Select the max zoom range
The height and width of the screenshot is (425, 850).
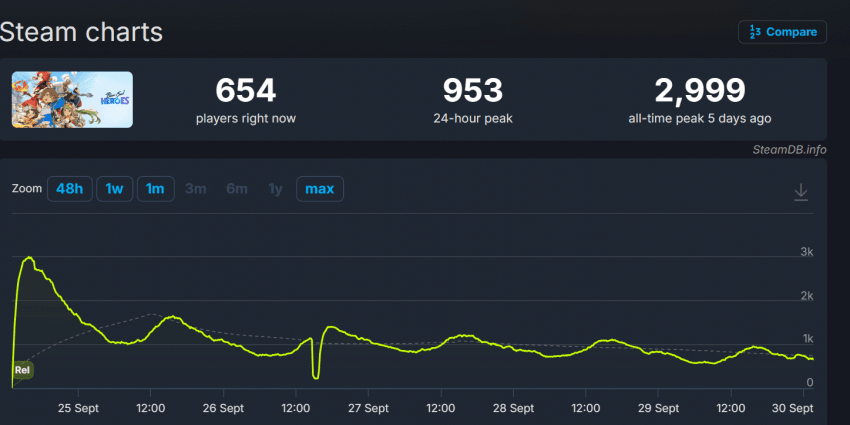pos(319,189)
